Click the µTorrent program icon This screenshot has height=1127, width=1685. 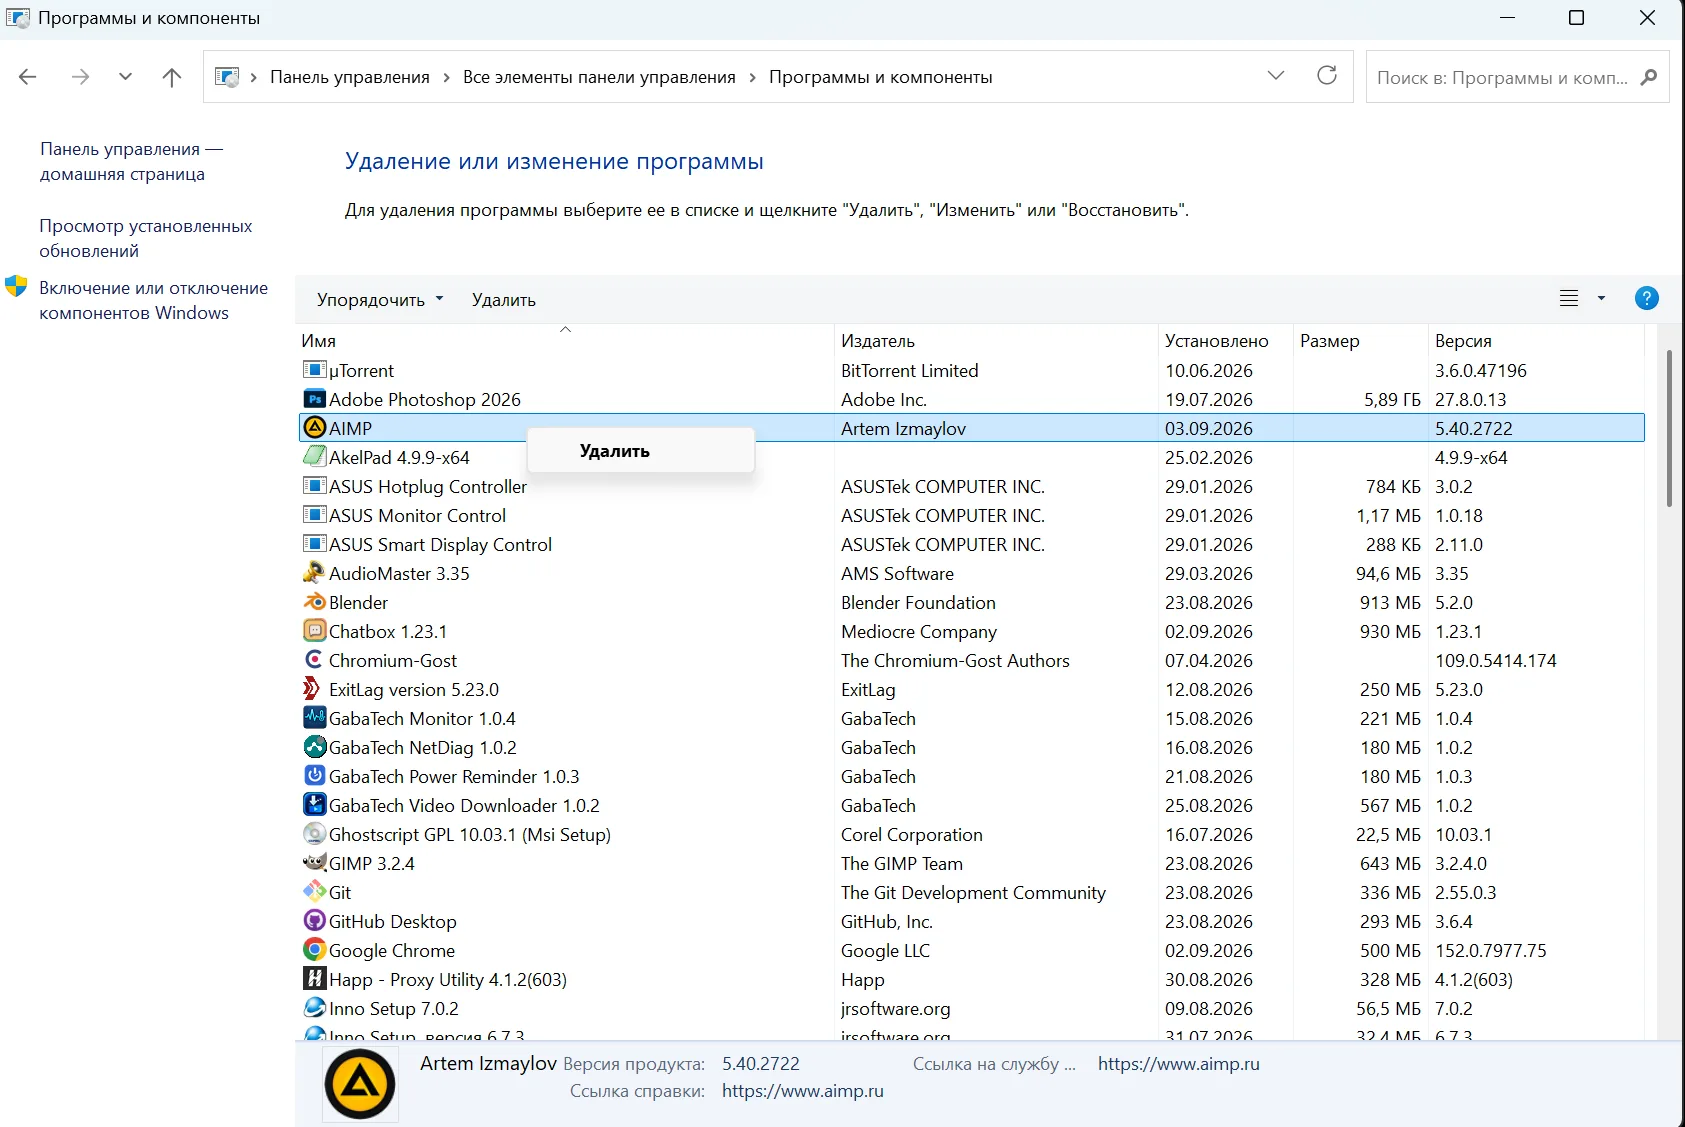coord(314,370)
